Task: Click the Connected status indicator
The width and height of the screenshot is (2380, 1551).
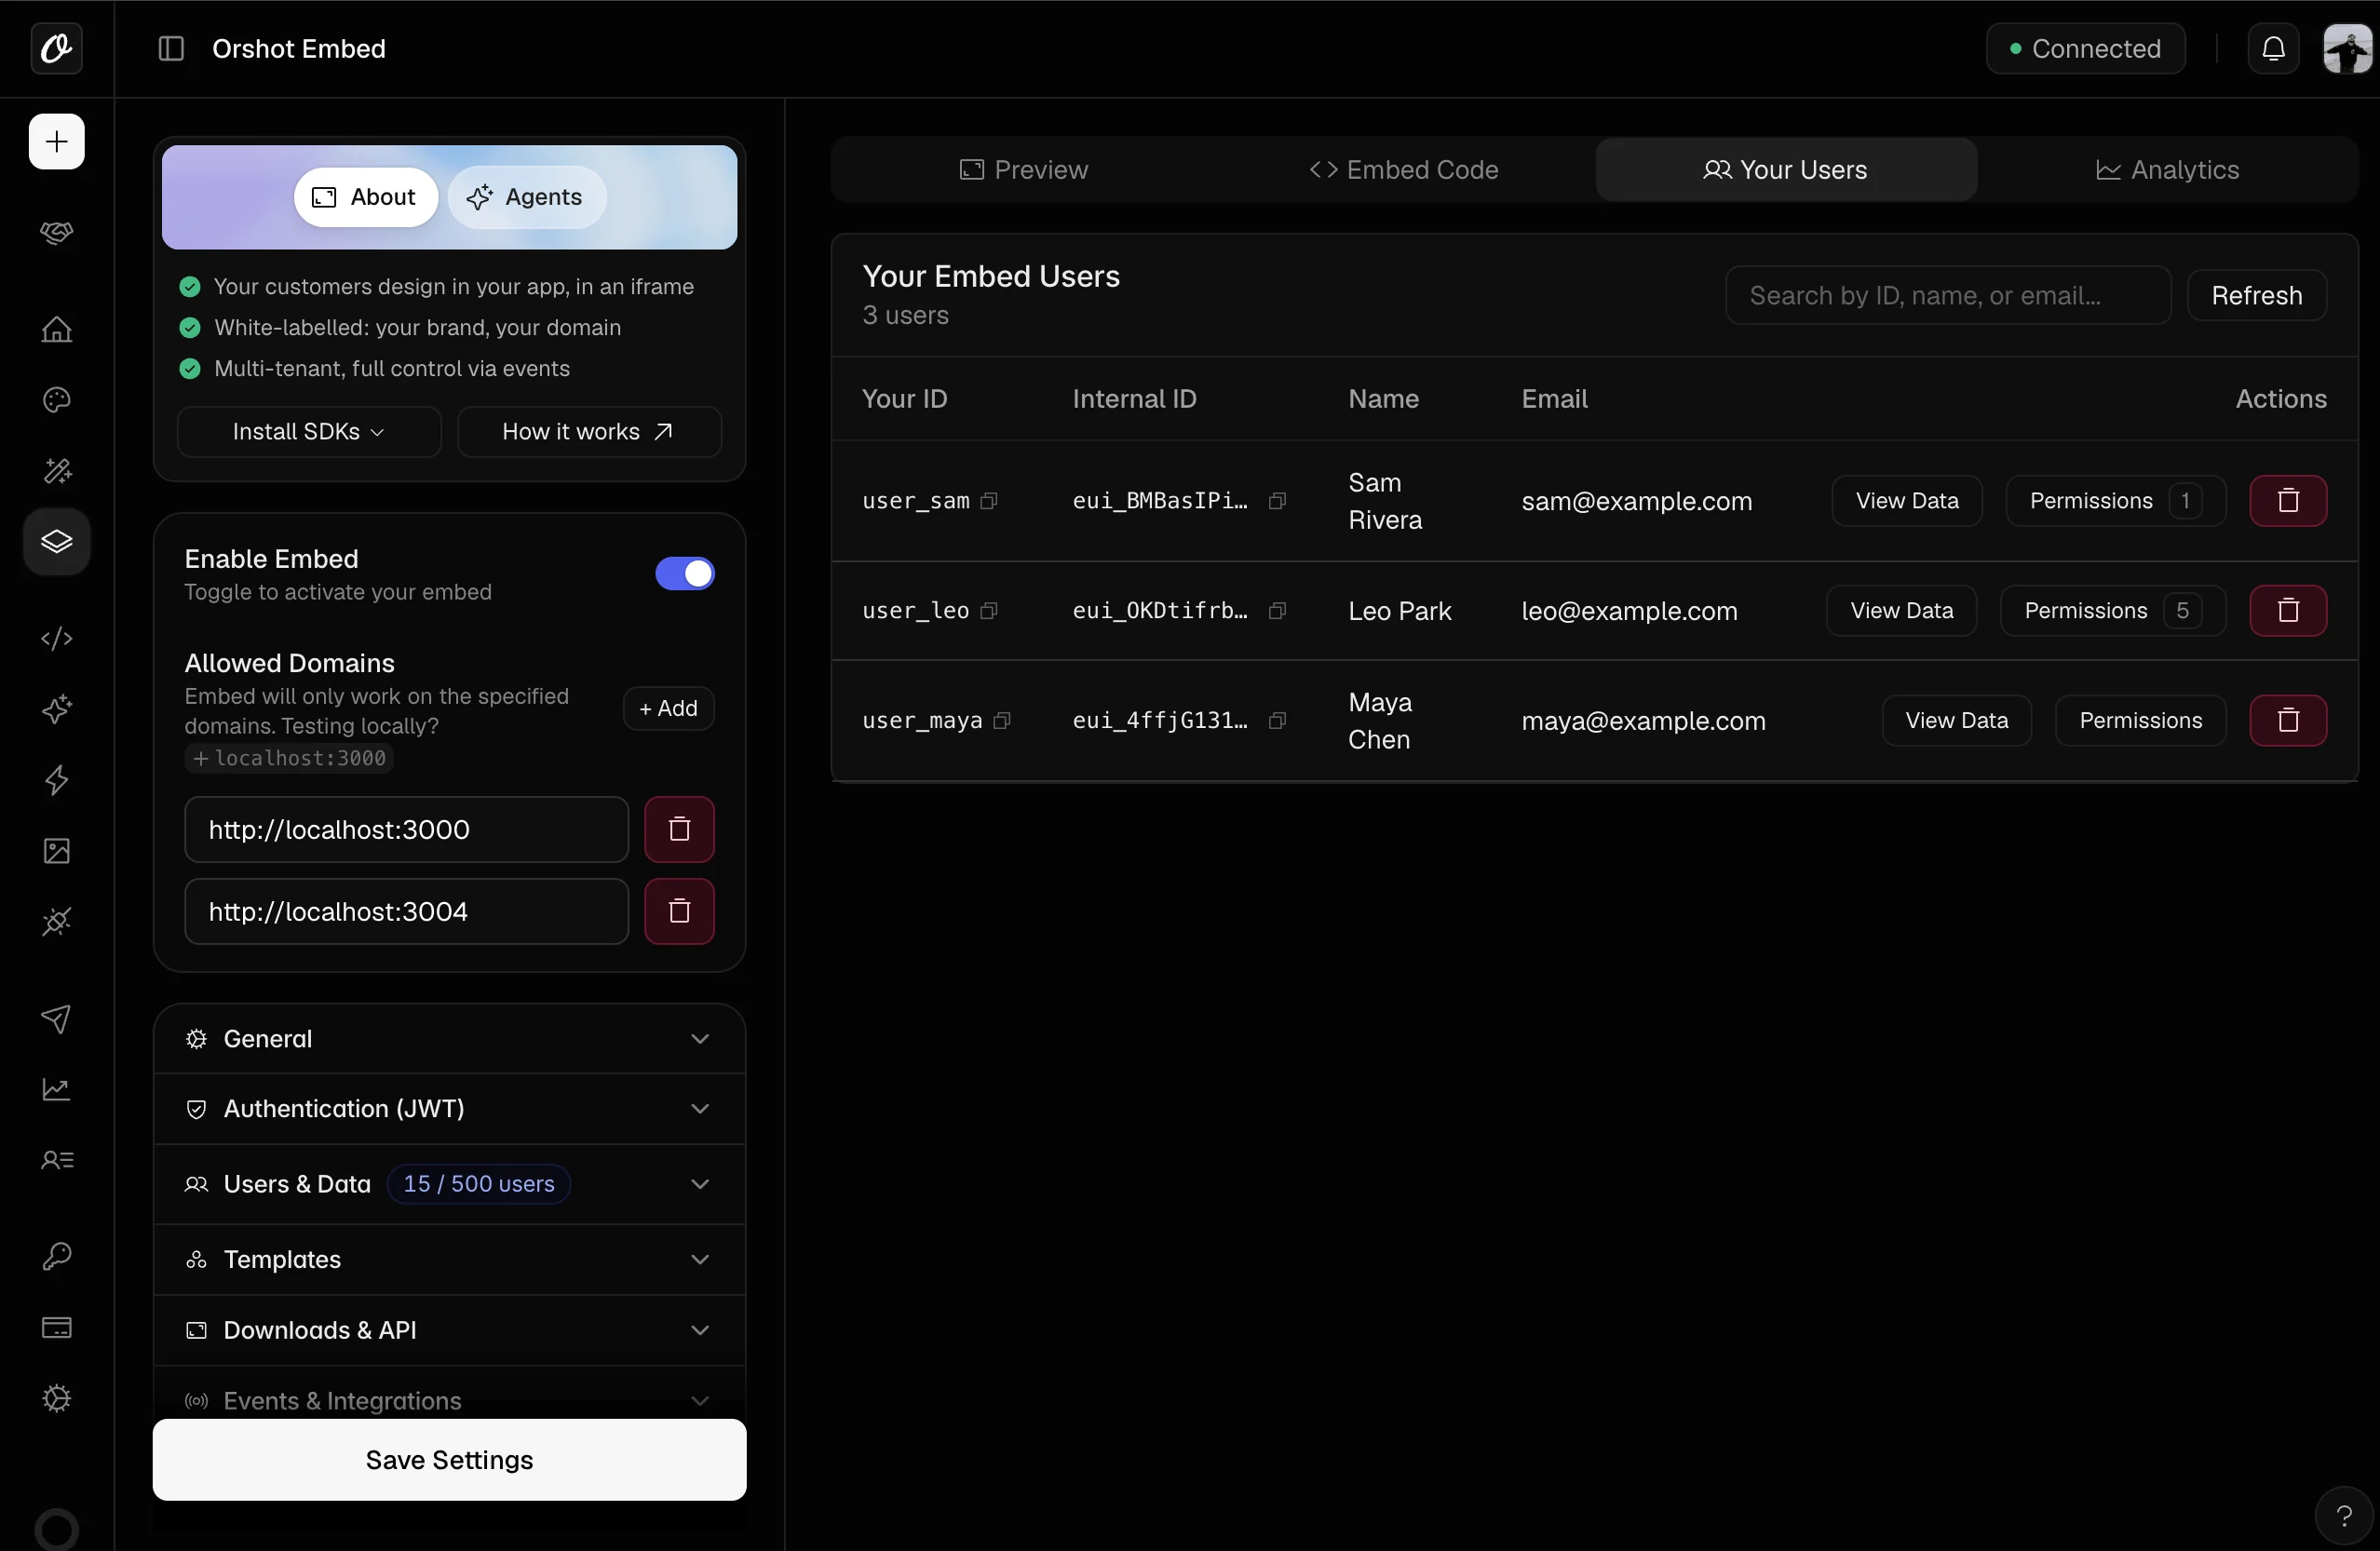Action: [x=2085, y=48]
